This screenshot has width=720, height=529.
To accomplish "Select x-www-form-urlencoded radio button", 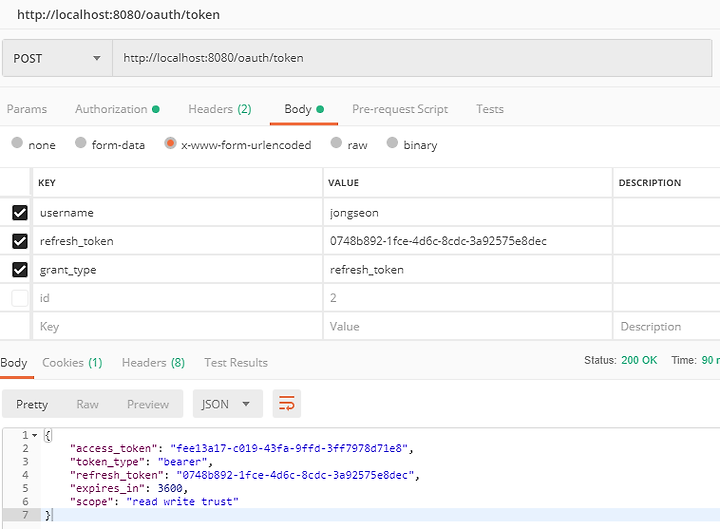I will pos(170,143).
